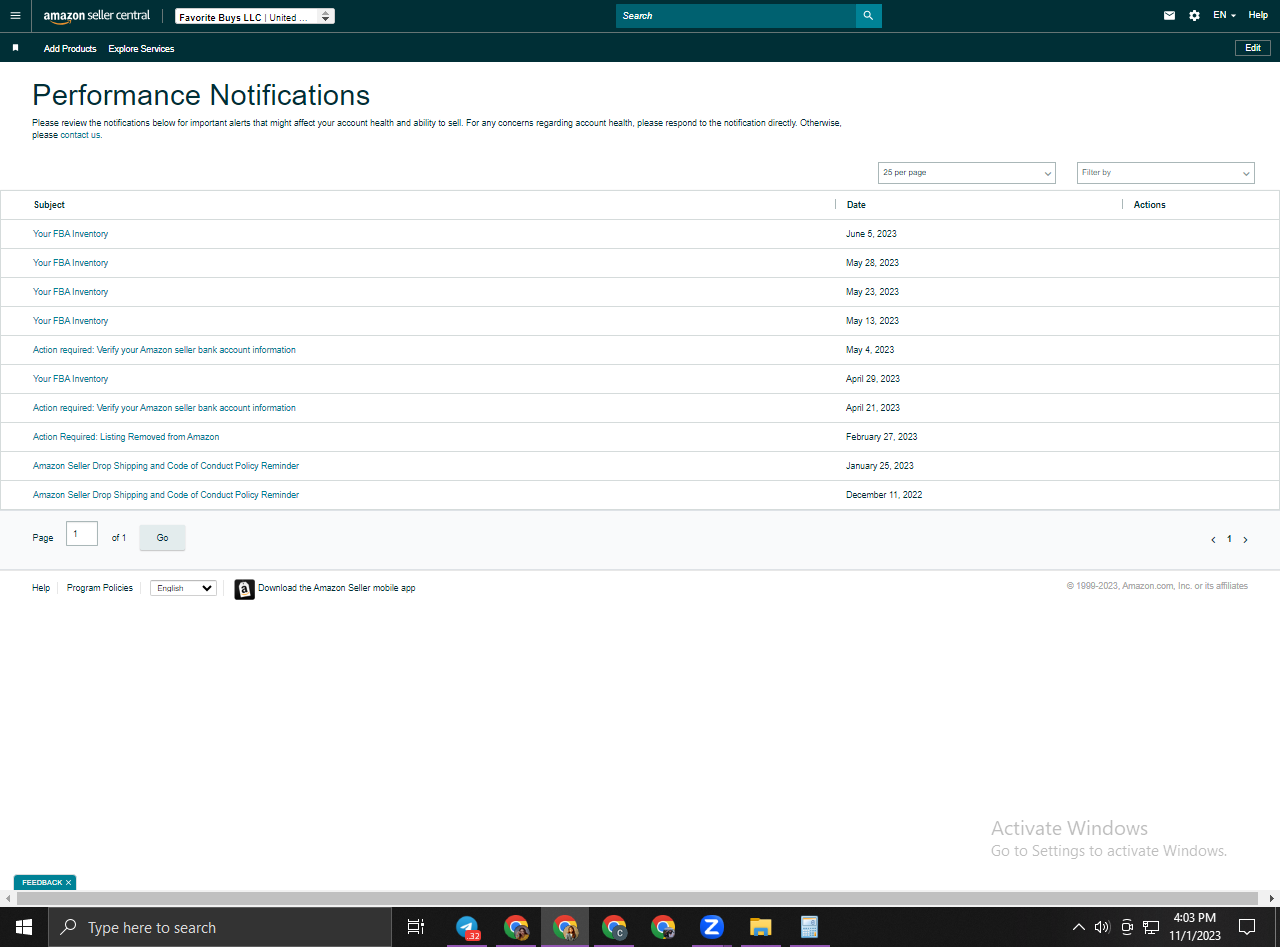Viewport: 1280px width, 947px height.
Task: Open FBA Inventory notification from May 28, 2023
Action: coord(70,263)
